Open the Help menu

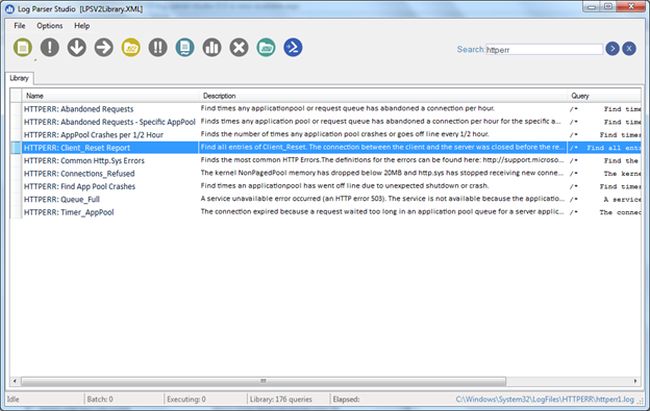click(x=82, y=26)
